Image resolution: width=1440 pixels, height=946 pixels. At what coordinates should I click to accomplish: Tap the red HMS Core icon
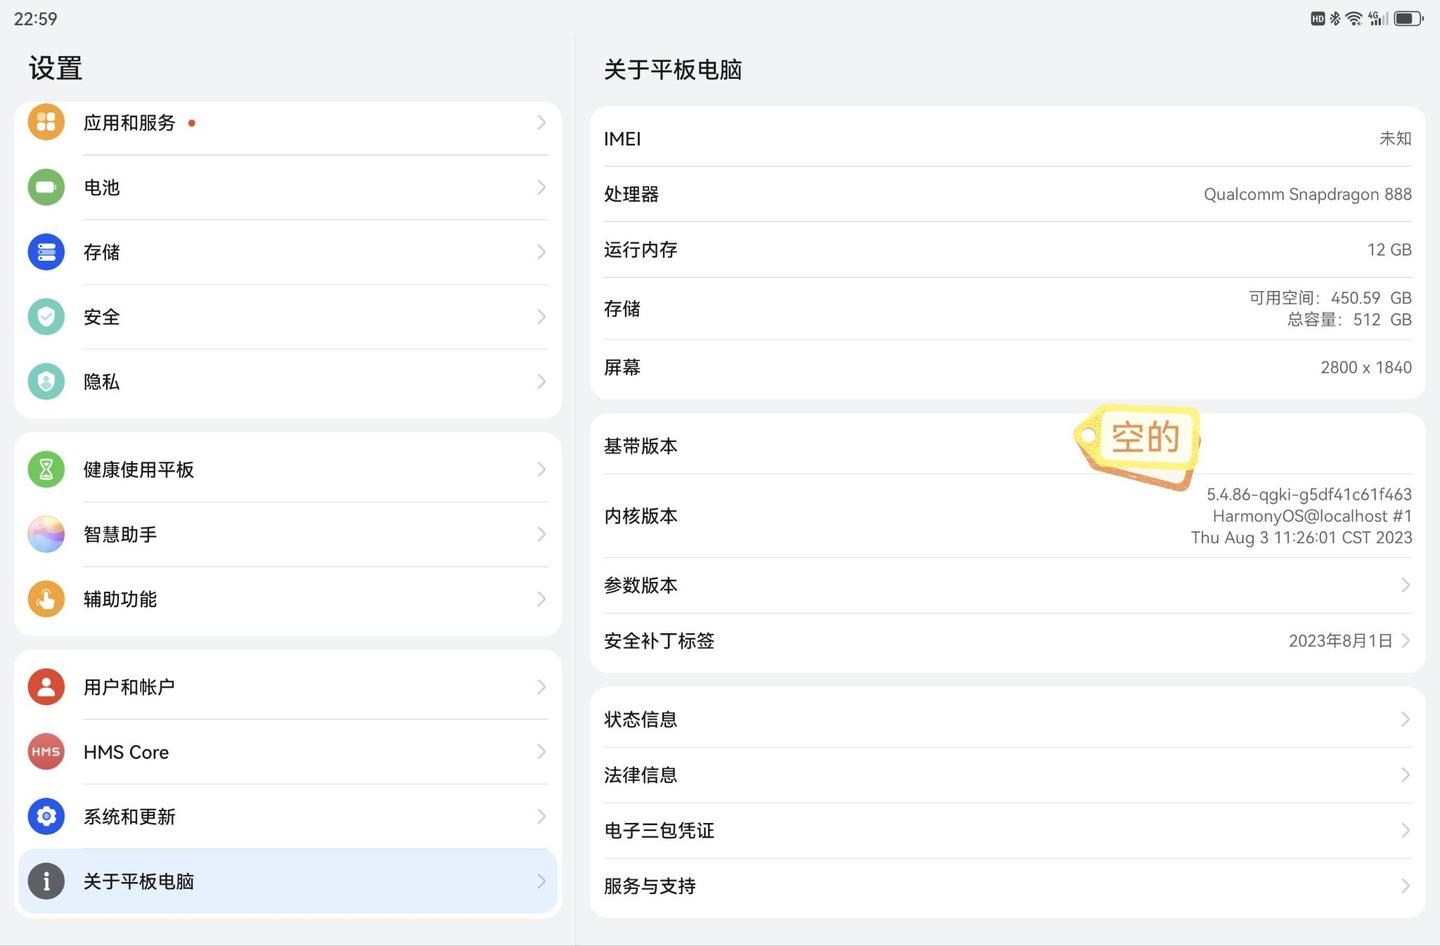click(x=46, y=752)
